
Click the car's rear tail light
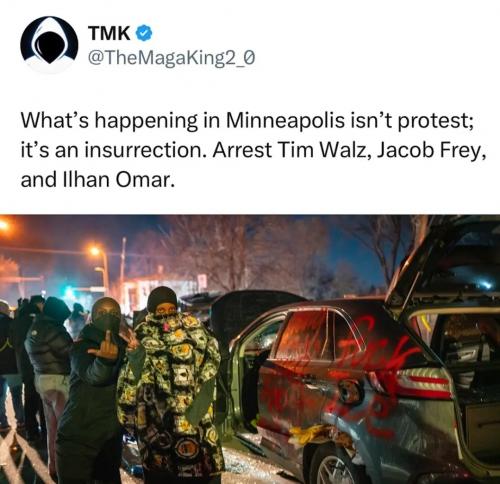coord(423,383)
